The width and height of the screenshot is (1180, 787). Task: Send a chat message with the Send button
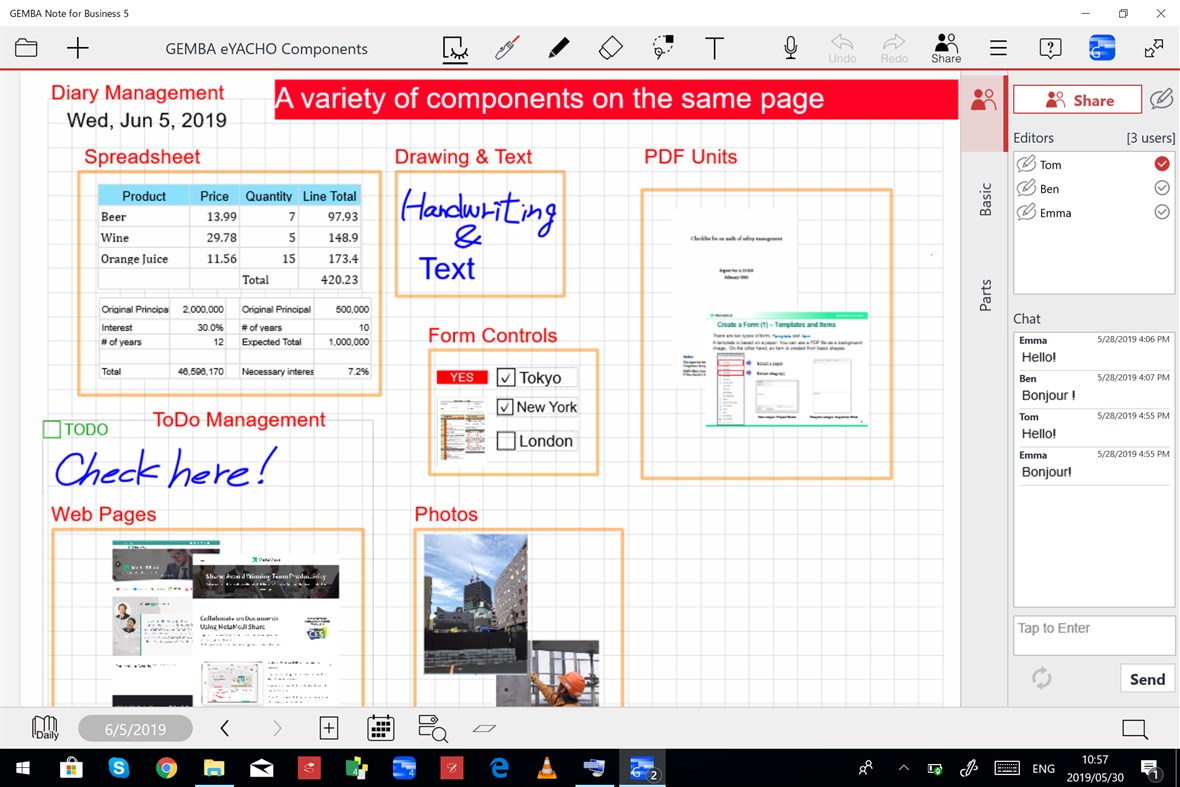(1147, 678)
